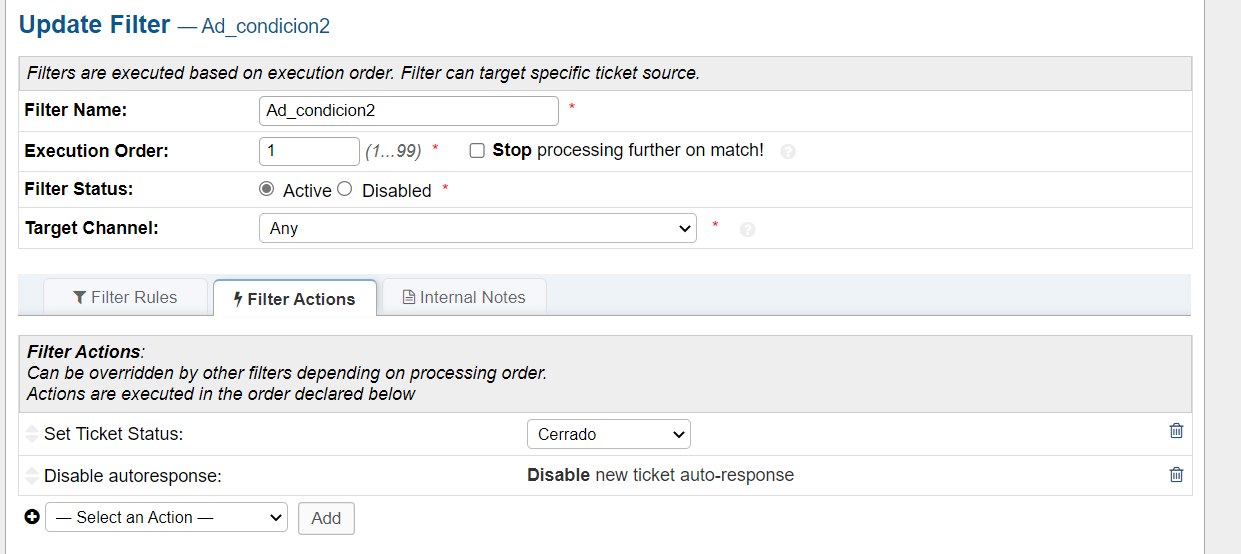This screenshot has height=554, width=1241.
Task: Set filter status to Disabled
Action: pos(345,189)
